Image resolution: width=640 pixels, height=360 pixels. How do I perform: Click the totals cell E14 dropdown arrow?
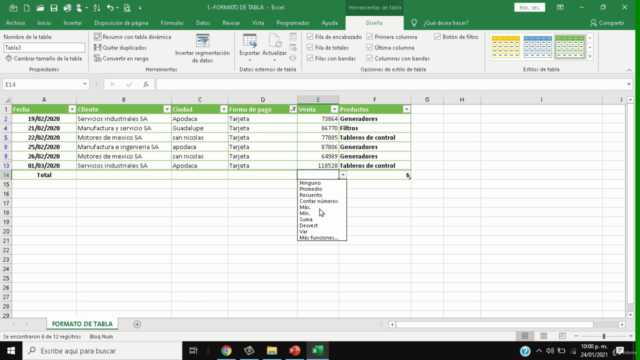pos(343,175)
